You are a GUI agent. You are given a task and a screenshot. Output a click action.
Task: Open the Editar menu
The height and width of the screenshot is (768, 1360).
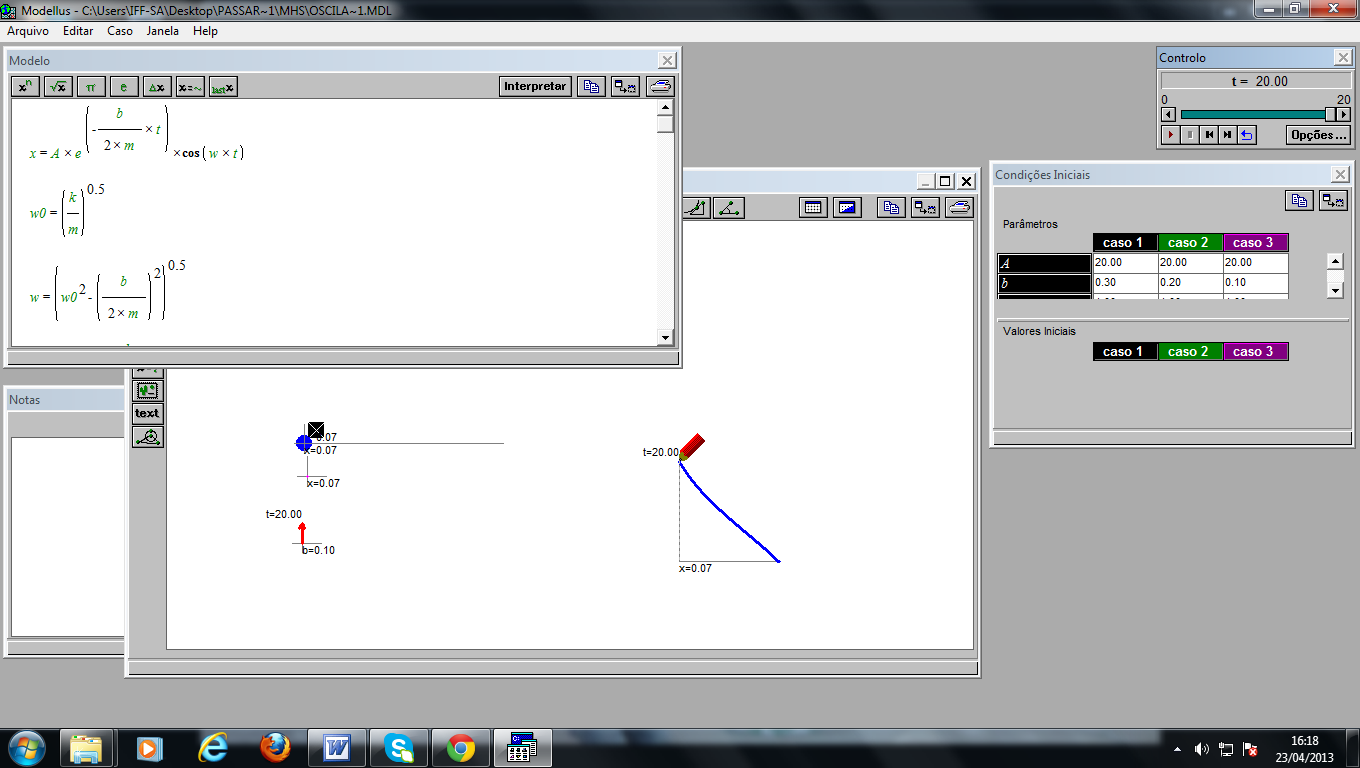(78, 31)
